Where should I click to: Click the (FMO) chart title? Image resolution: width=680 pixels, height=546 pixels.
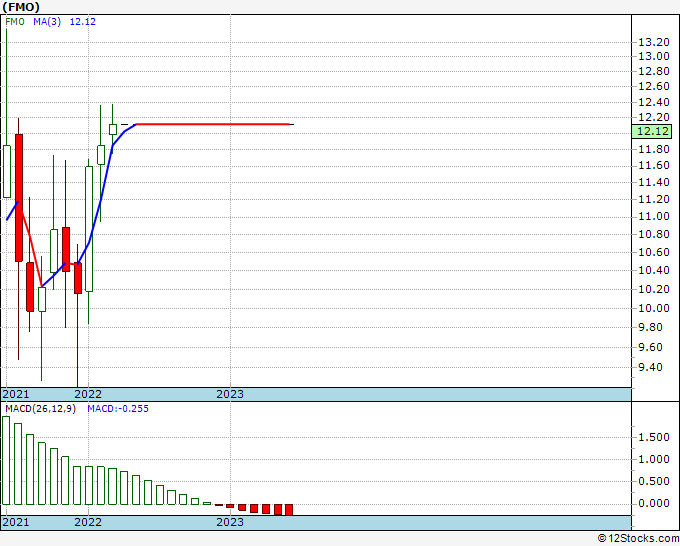(x=21, y=7)
